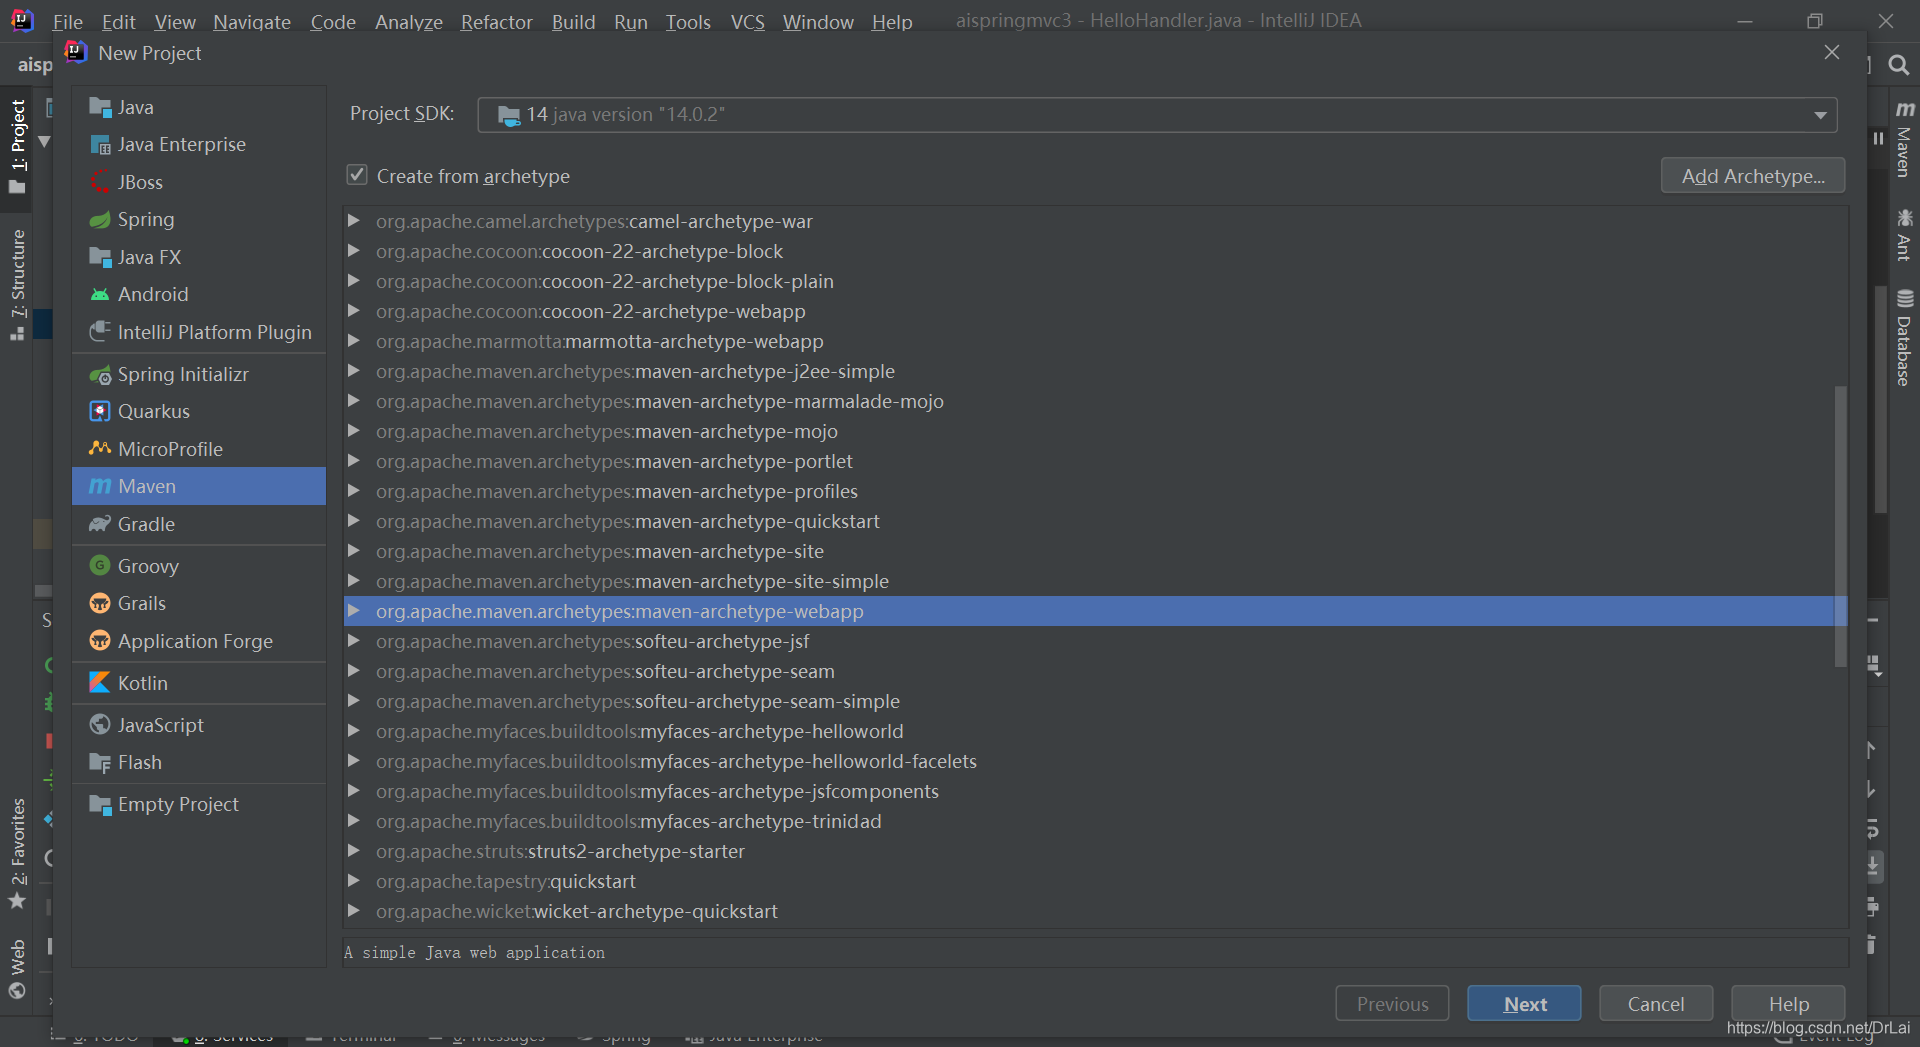
Task: Pick the Application Forge icon
Action: (x=100, y=641)
